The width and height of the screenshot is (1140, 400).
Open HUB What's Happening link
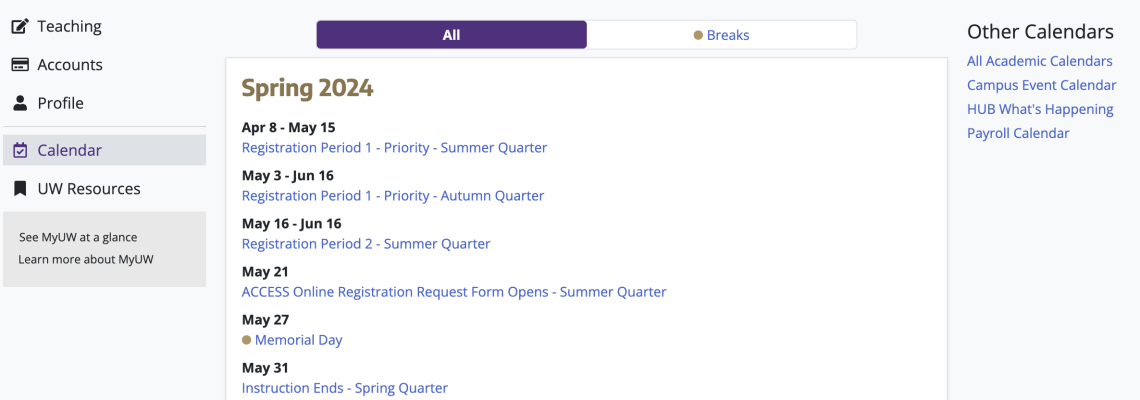pyautogui.click(x=1040, y=109)
